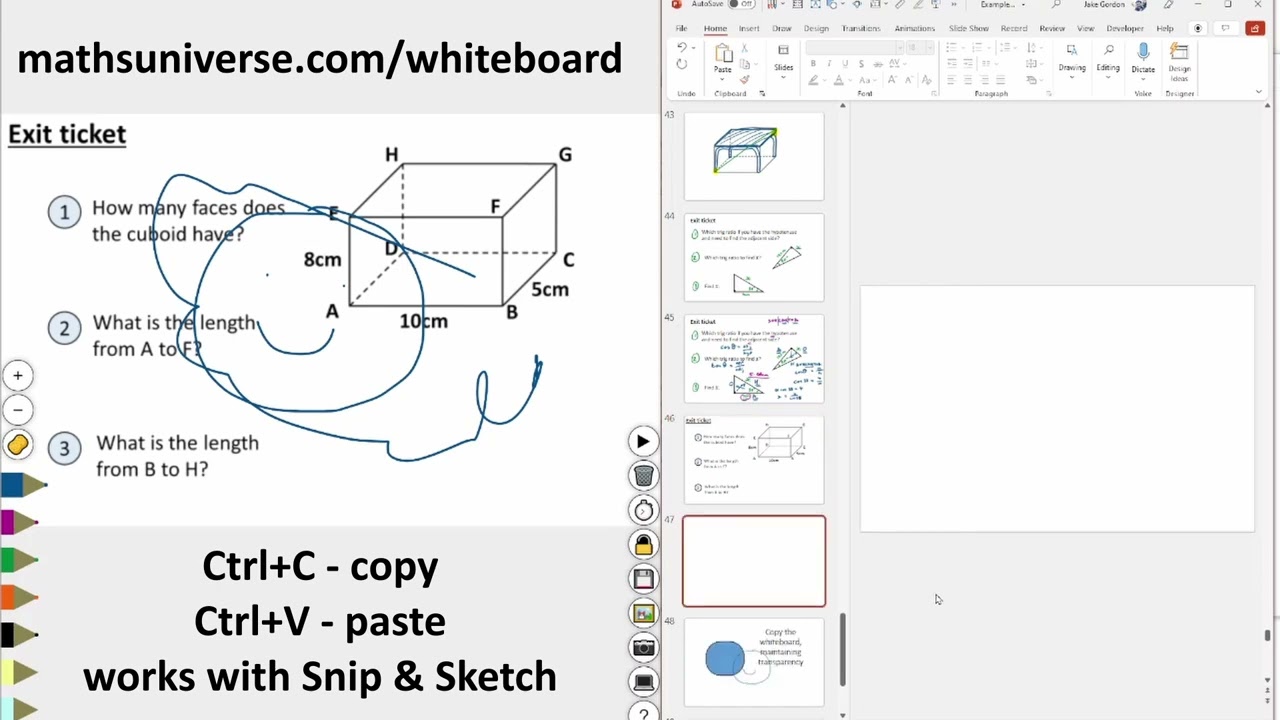Select the black pencil
Image resolution: width=1280 pixels, height=720 pixels.
pyautogui.click(x=19, y=634)
